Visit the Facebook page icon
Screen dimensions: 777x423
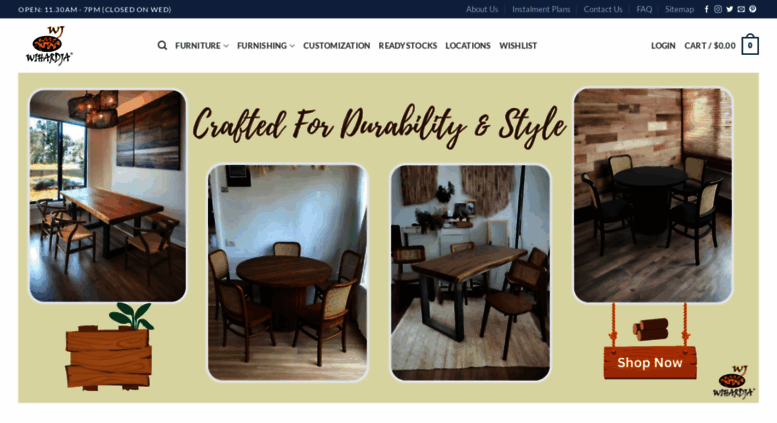click(x=707, y=9)
